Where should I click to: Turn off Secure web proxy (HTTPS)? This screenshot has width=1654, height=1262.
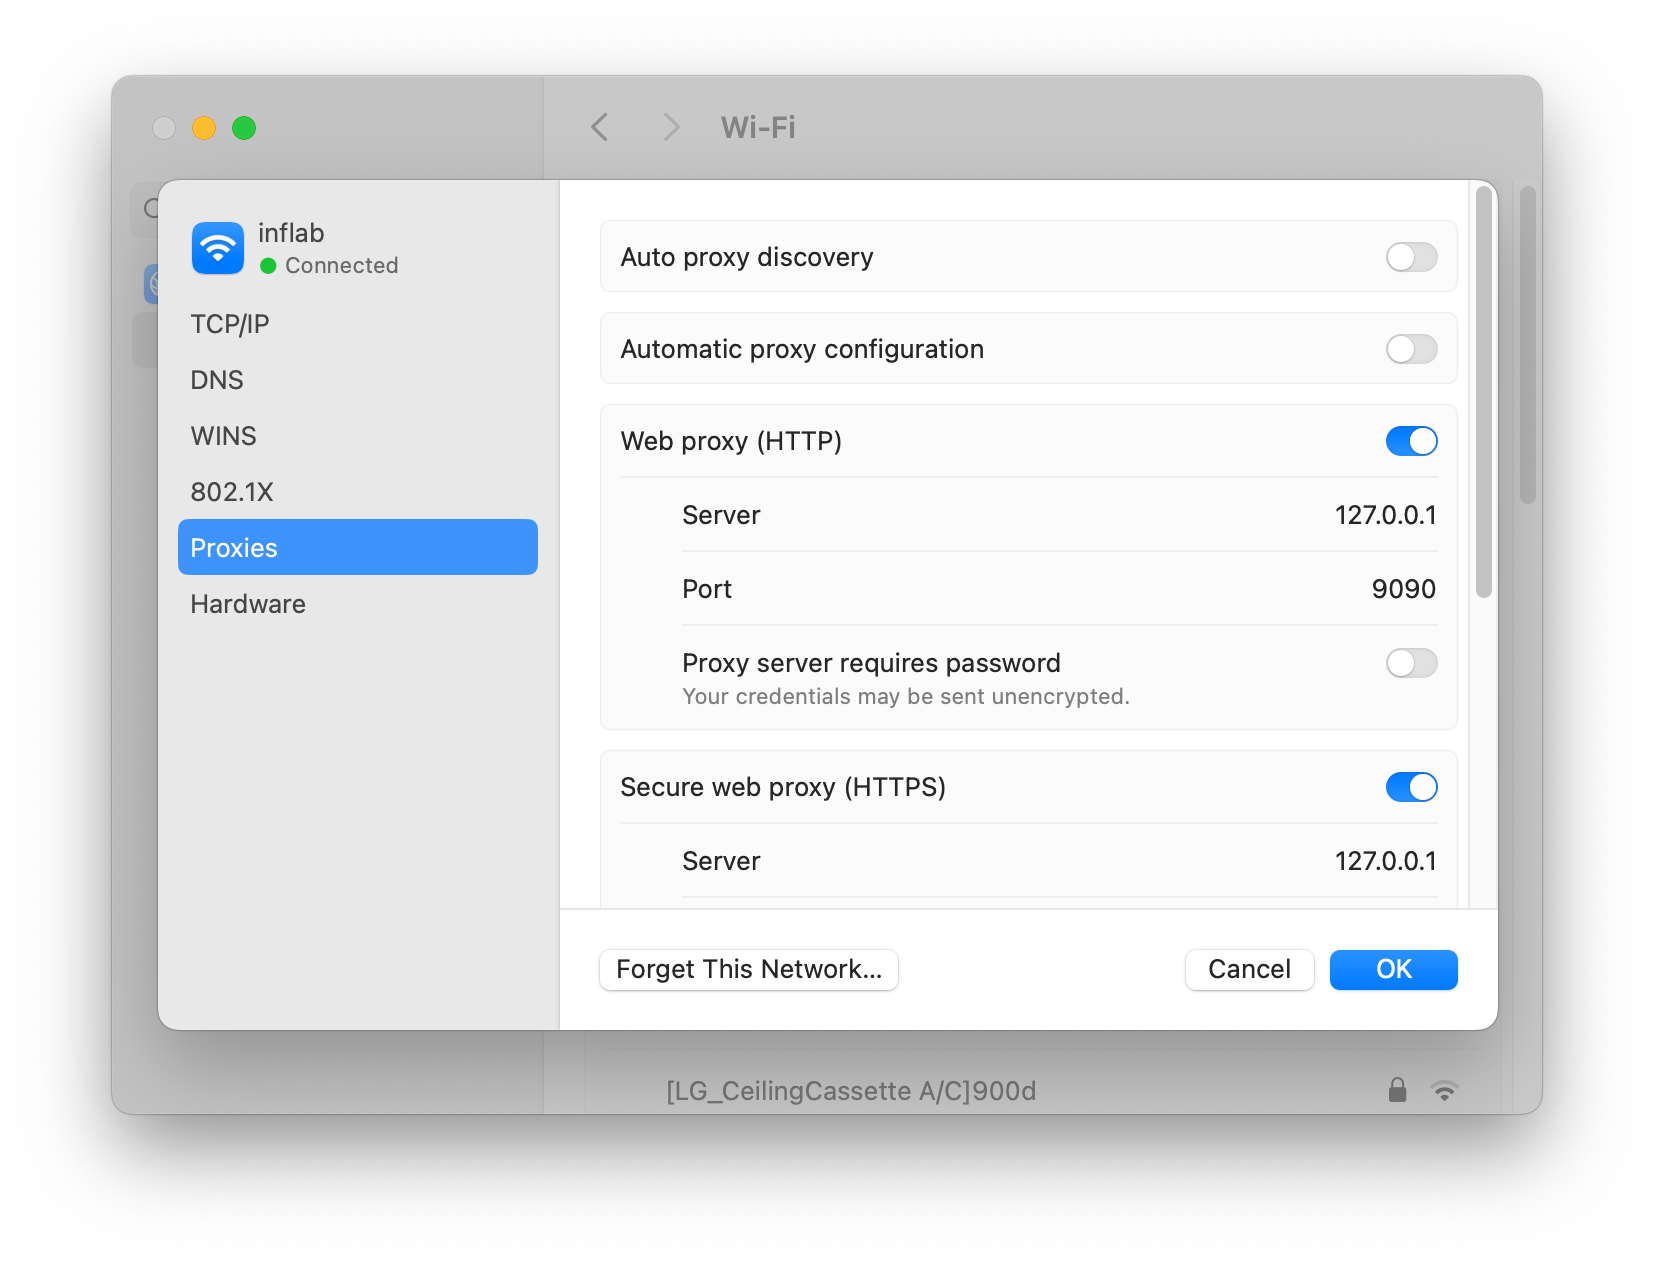(x=1411, y=787)
